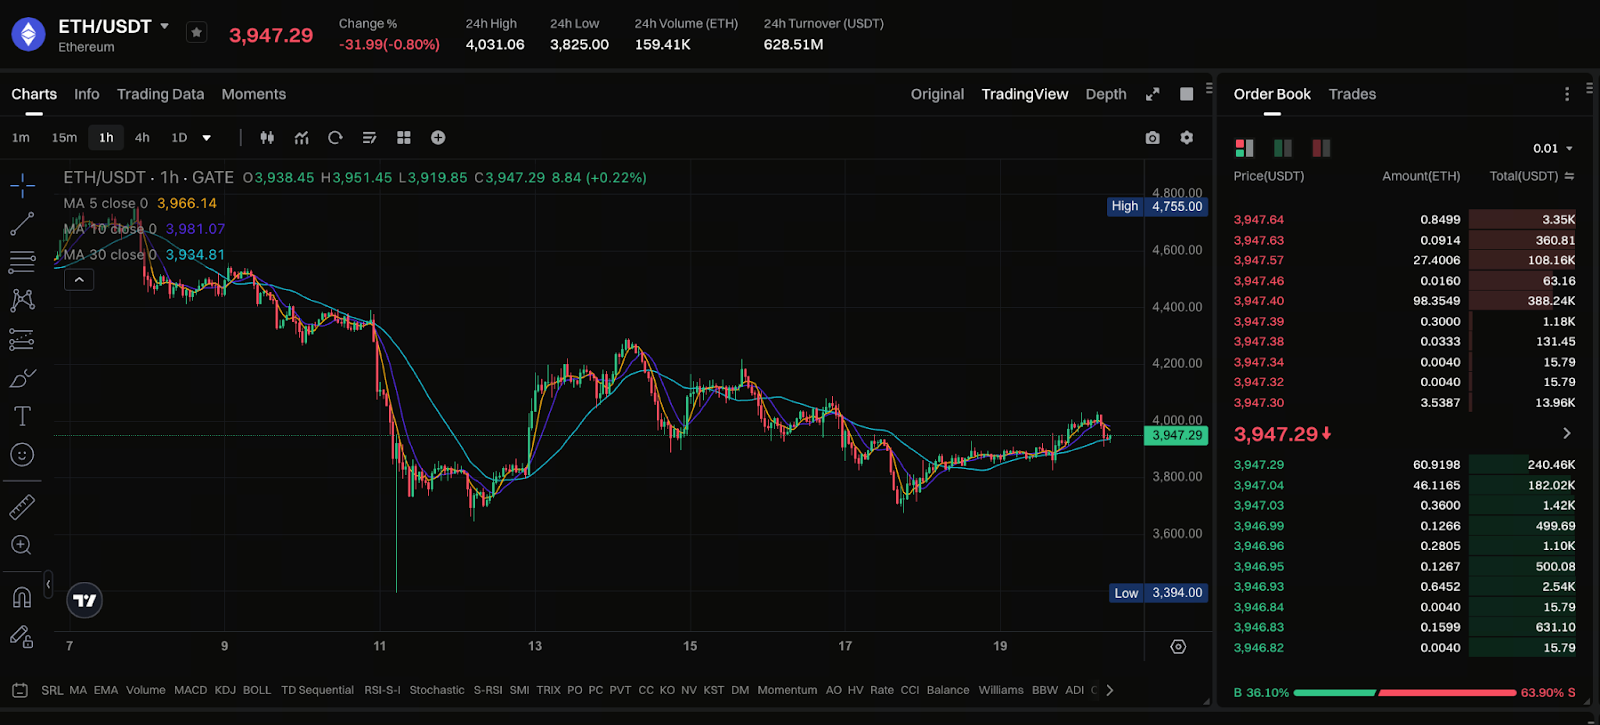Open the Trading Data tab
Screen dimensions: 1600x725
click(x=160, y=94)
